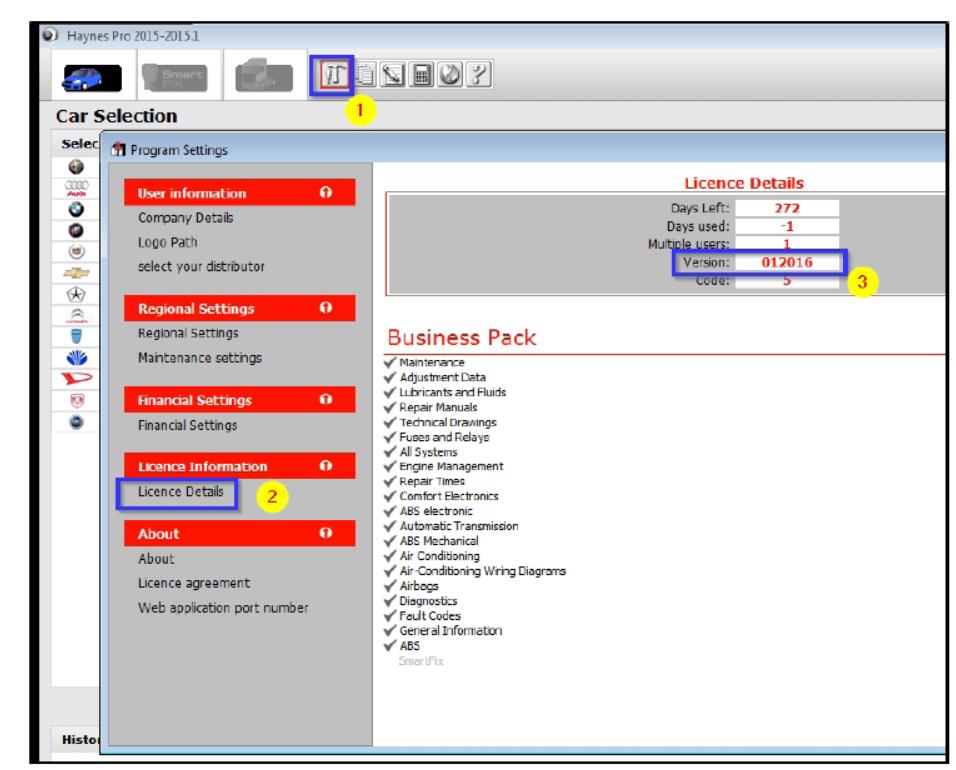The width and height of the screenshot is (956, 770).
Task: Click the Days Left value field
Action: (787, 208)
